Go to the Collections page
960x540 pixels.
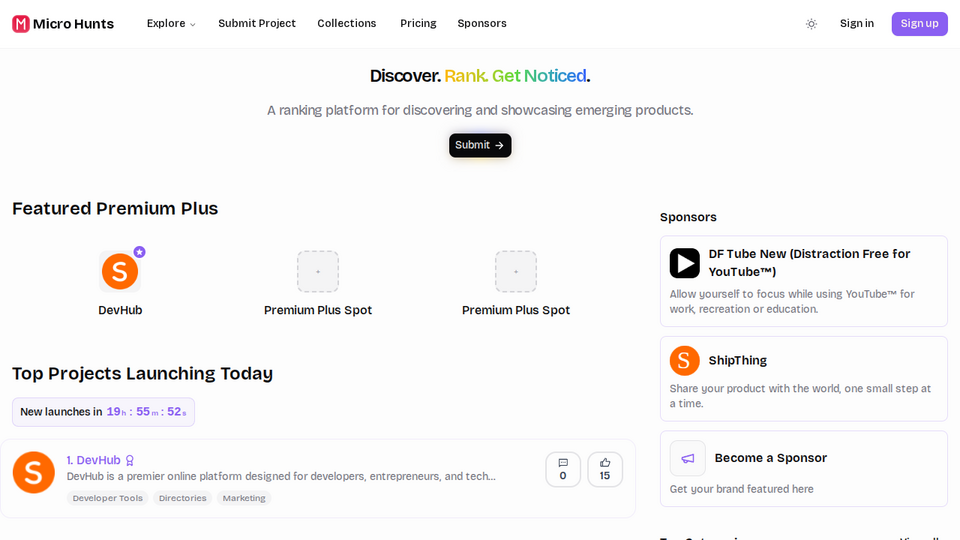pyautogui.click(x=347, y=23)
